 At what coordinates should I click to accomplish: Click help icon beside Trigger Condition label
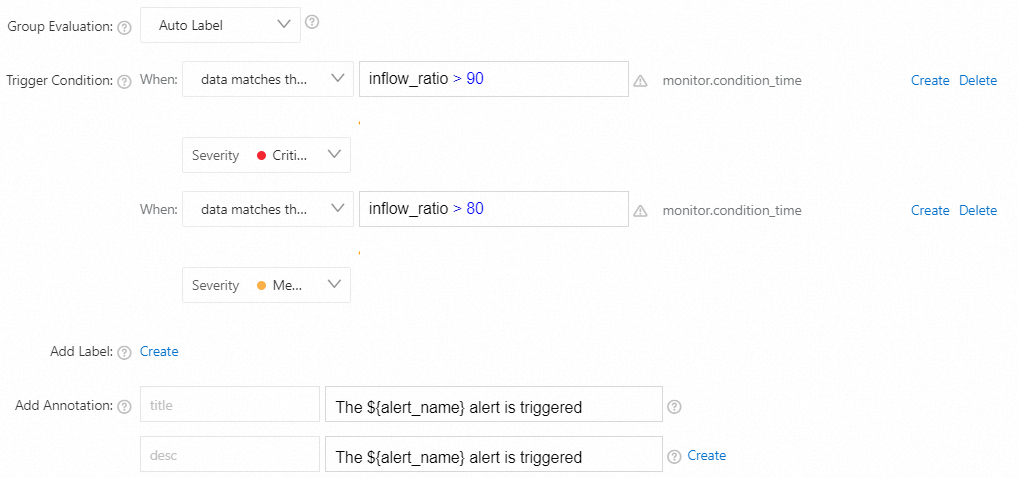pos(125,81)
